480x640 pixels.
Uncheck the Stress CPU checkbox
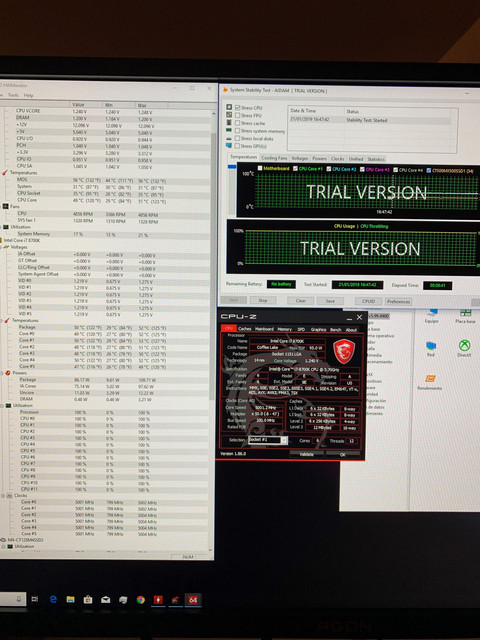pos(238,107)
